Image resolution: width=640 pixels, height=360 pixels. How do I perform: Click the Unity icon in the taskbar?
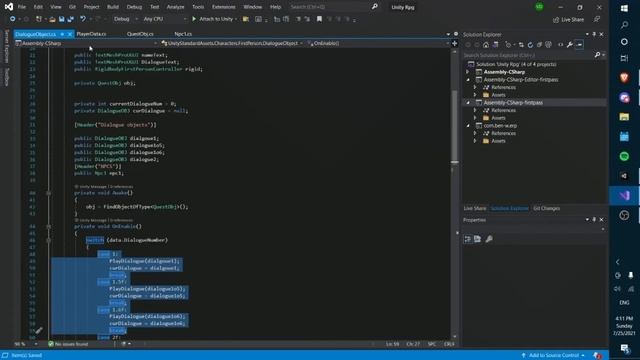(x=624, y=176)
